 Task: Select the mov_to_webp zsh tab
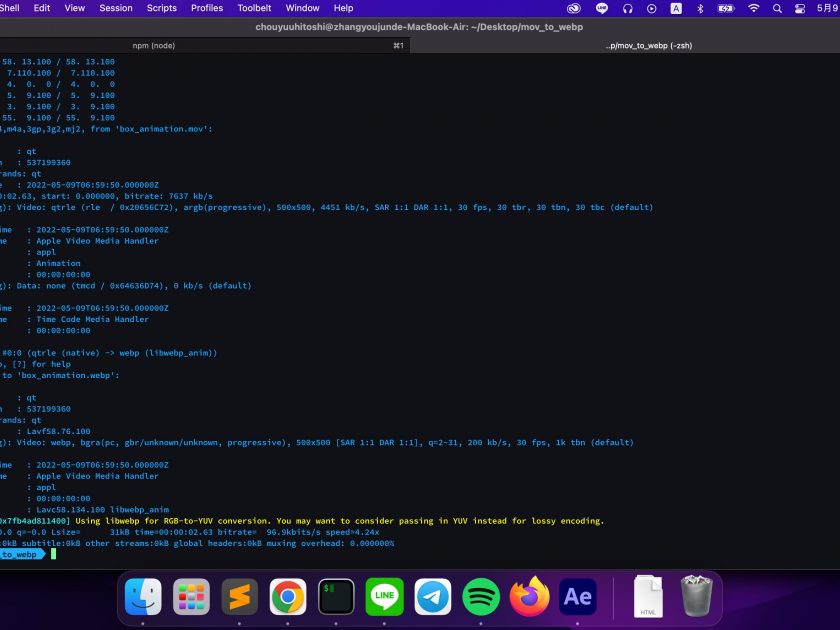click(x=650, y=46)
